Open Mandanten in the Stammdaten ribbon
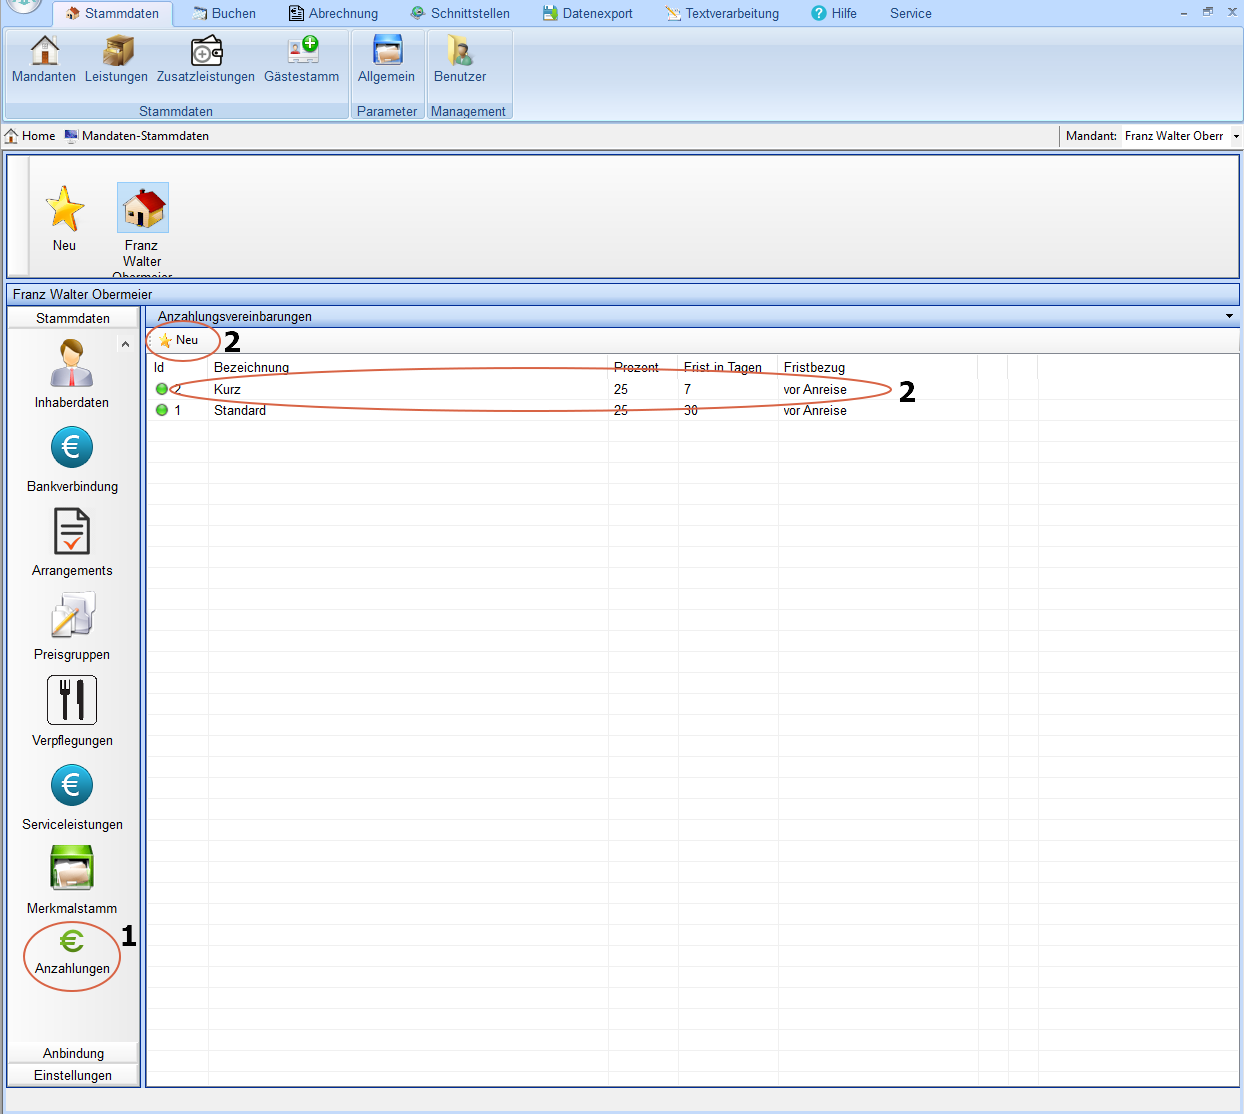This screenshot has height=1114, width=1244. point(44,59)
